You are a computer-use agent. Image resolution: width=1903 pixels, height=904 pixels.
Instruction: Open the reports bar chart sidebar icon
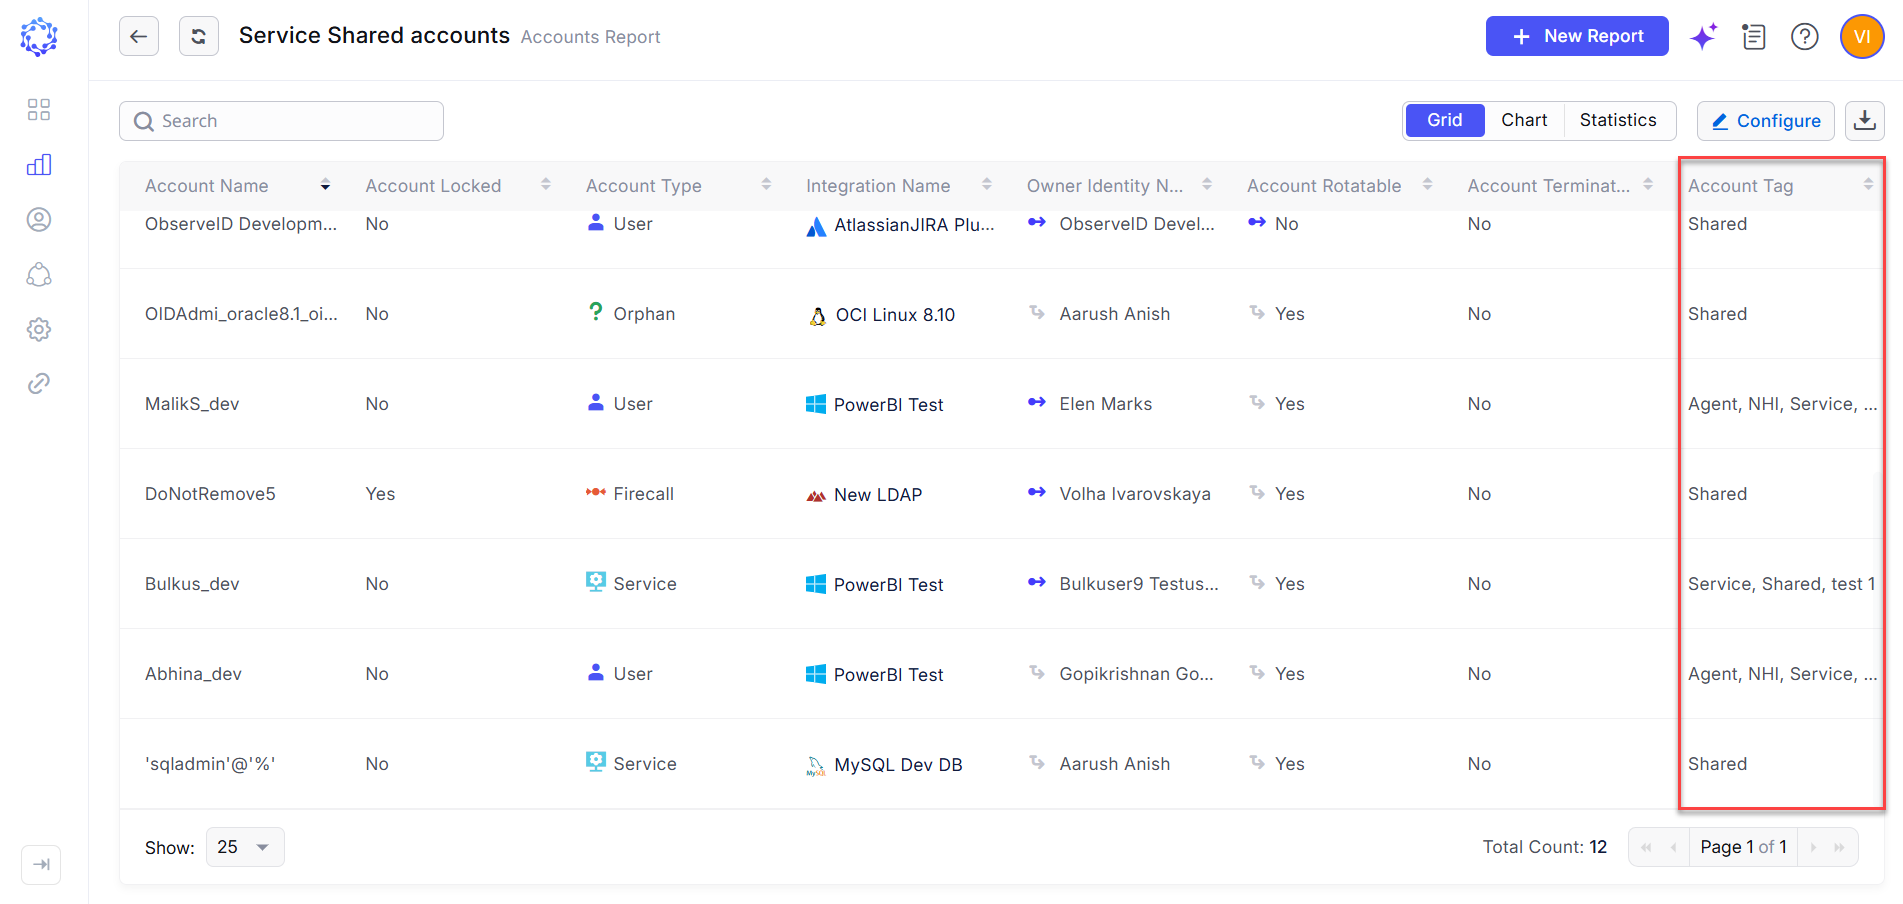coord(39,165)
